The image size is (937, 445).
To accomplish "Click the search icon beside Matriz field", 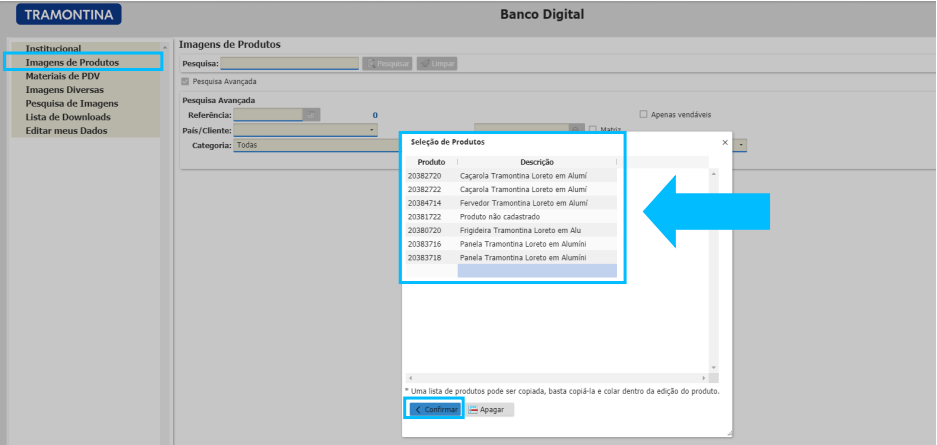I will tap(576, 129).
